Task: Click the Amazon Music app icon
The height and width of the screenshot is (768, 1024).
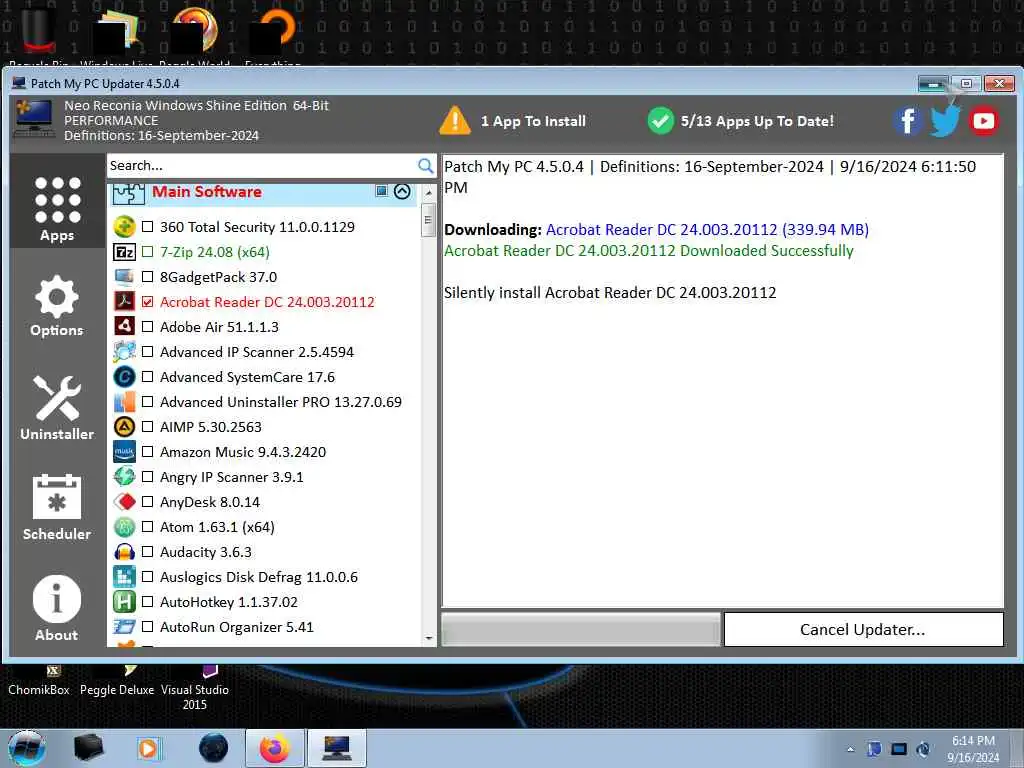Action: (x=124, y=452)
